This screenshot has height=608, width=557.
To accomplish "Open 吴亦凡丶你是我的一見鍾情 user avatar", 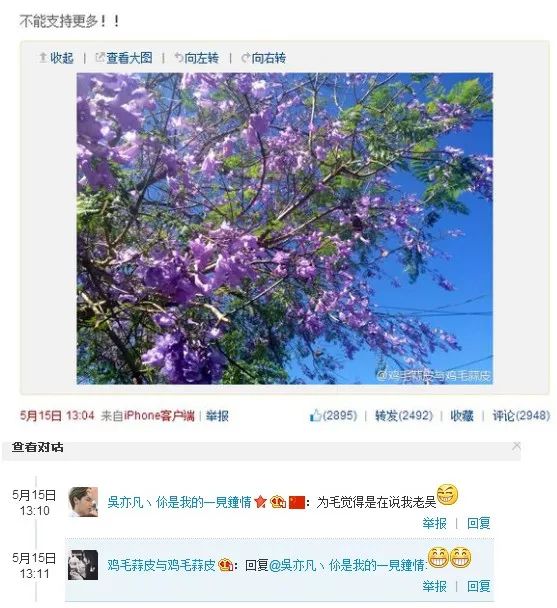I will pyautogui.click(x=83, y=502).
